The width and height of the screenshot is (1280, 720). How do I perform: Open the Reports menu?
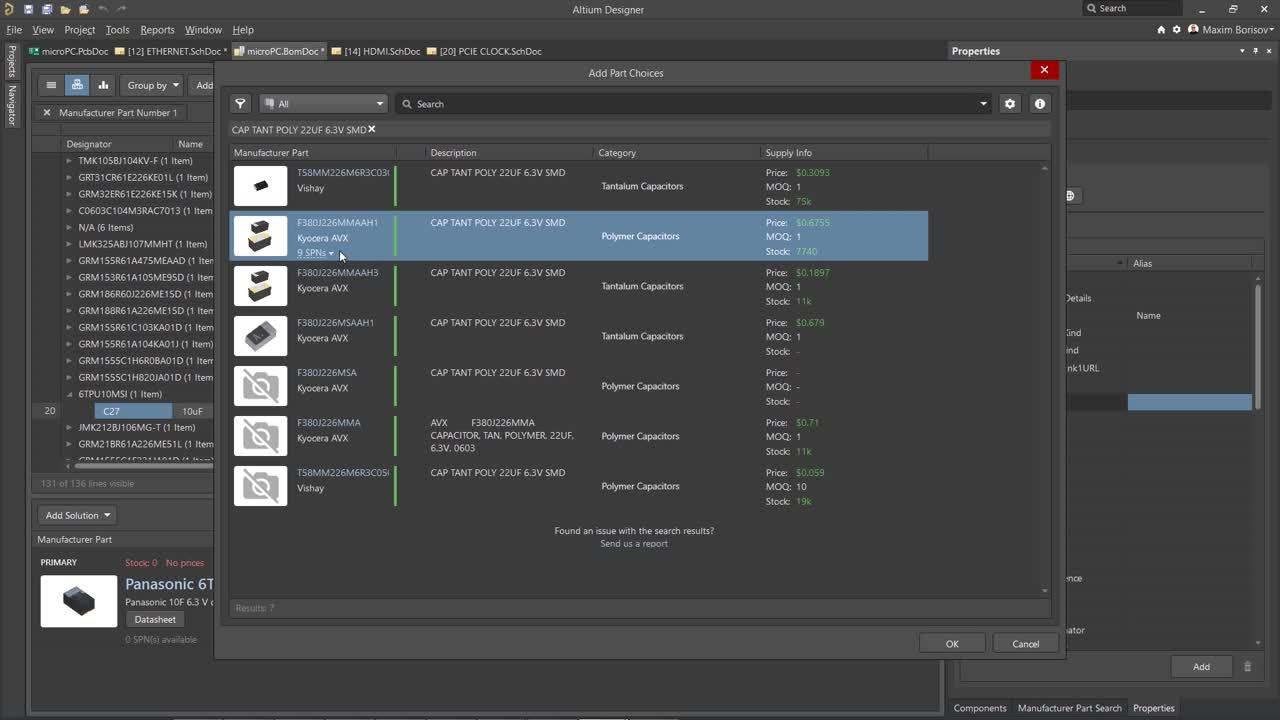click(x=157, y=30)
